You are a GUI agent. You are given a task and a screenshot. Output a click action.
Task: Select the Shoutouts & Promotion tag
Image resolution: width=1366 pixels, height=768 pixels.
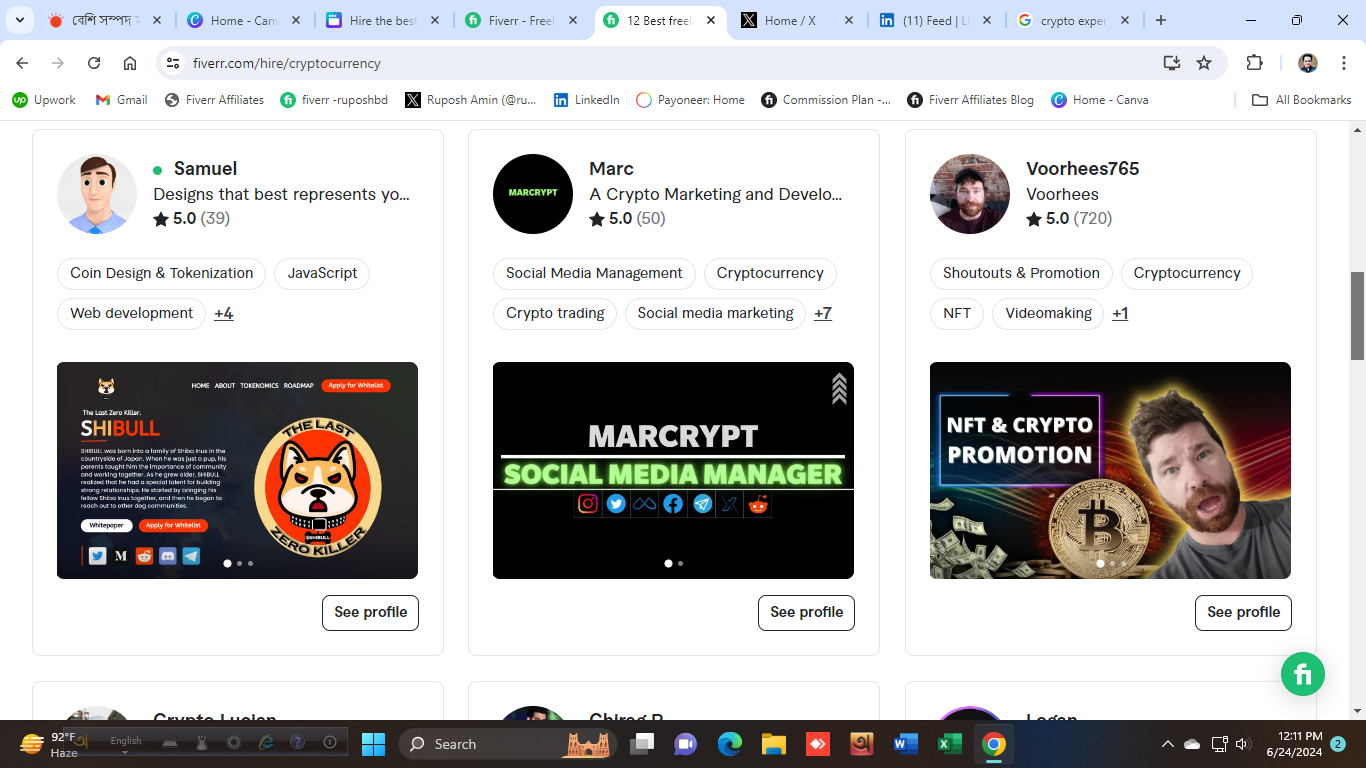[x=1021, y=273]
